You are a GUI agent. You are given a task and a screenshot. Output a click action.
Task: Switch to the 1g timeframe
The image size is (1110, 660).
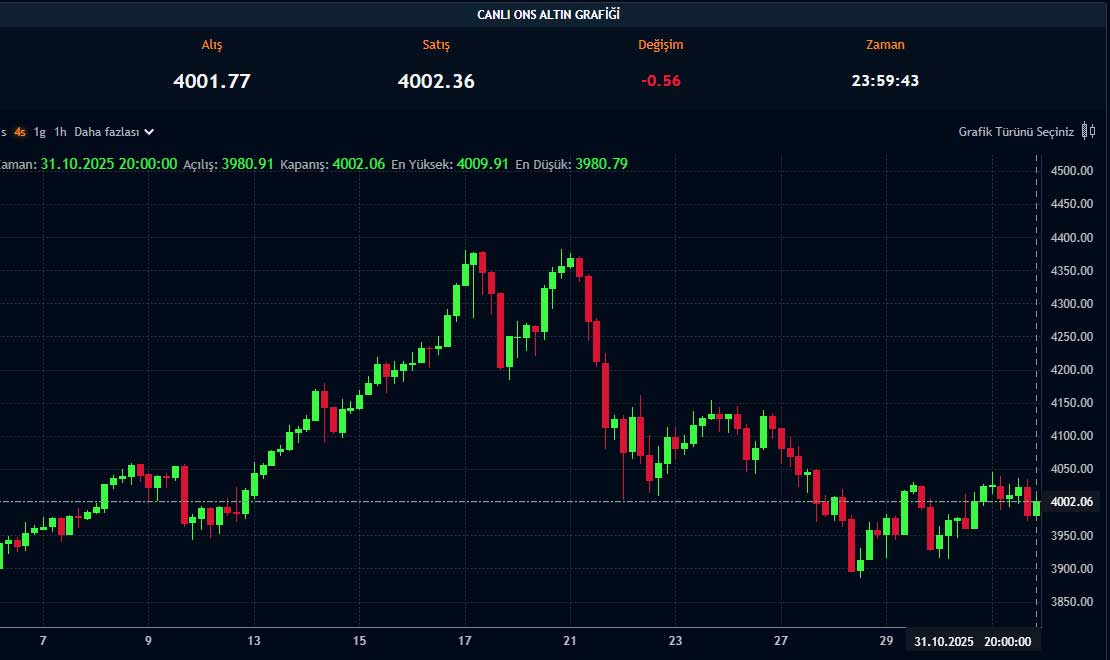point(40,132)
